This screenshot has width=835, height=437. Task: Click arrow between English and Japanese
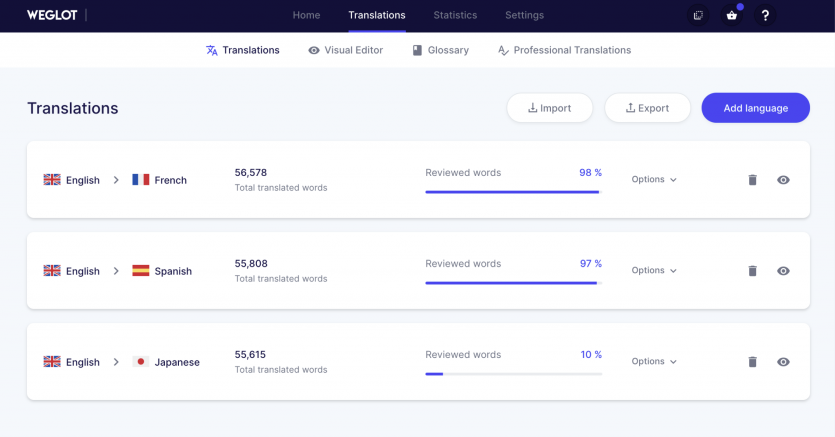coord(116,362)
